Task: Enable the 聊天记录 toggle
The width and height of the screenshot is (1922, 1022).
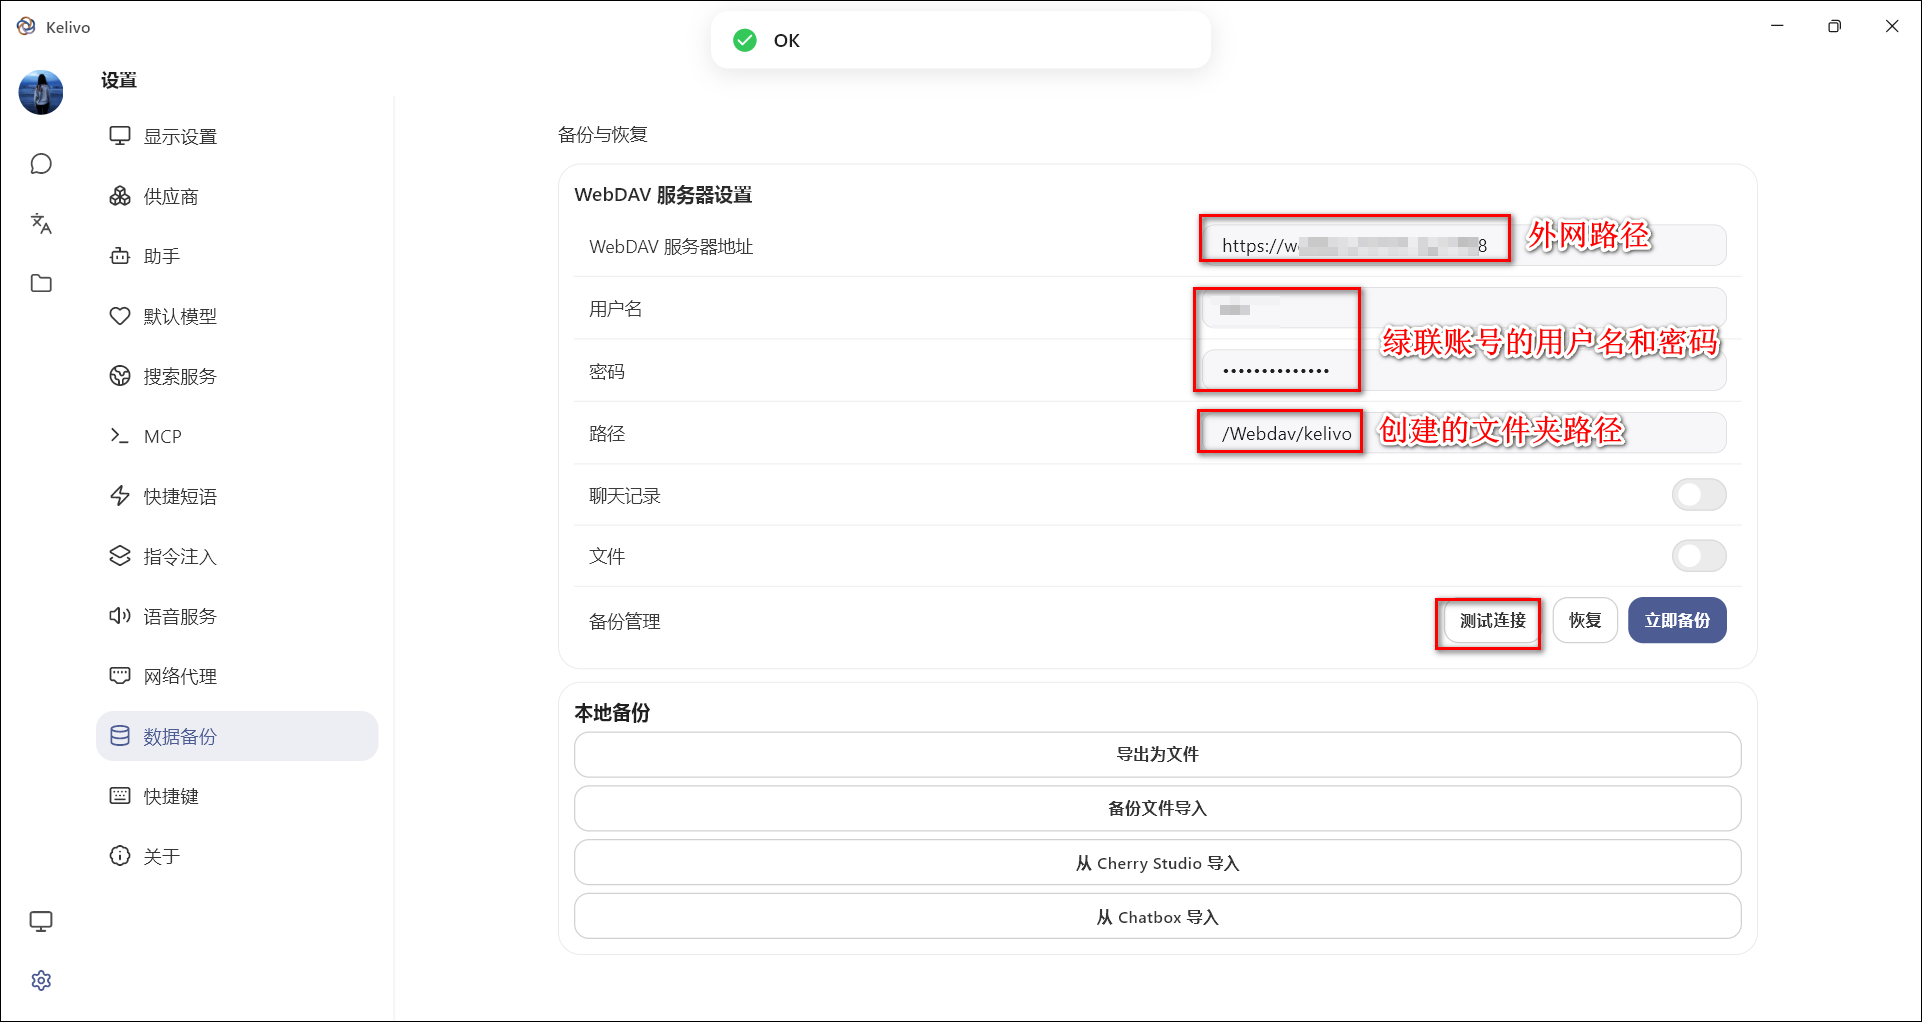Action: point(1698,495)
